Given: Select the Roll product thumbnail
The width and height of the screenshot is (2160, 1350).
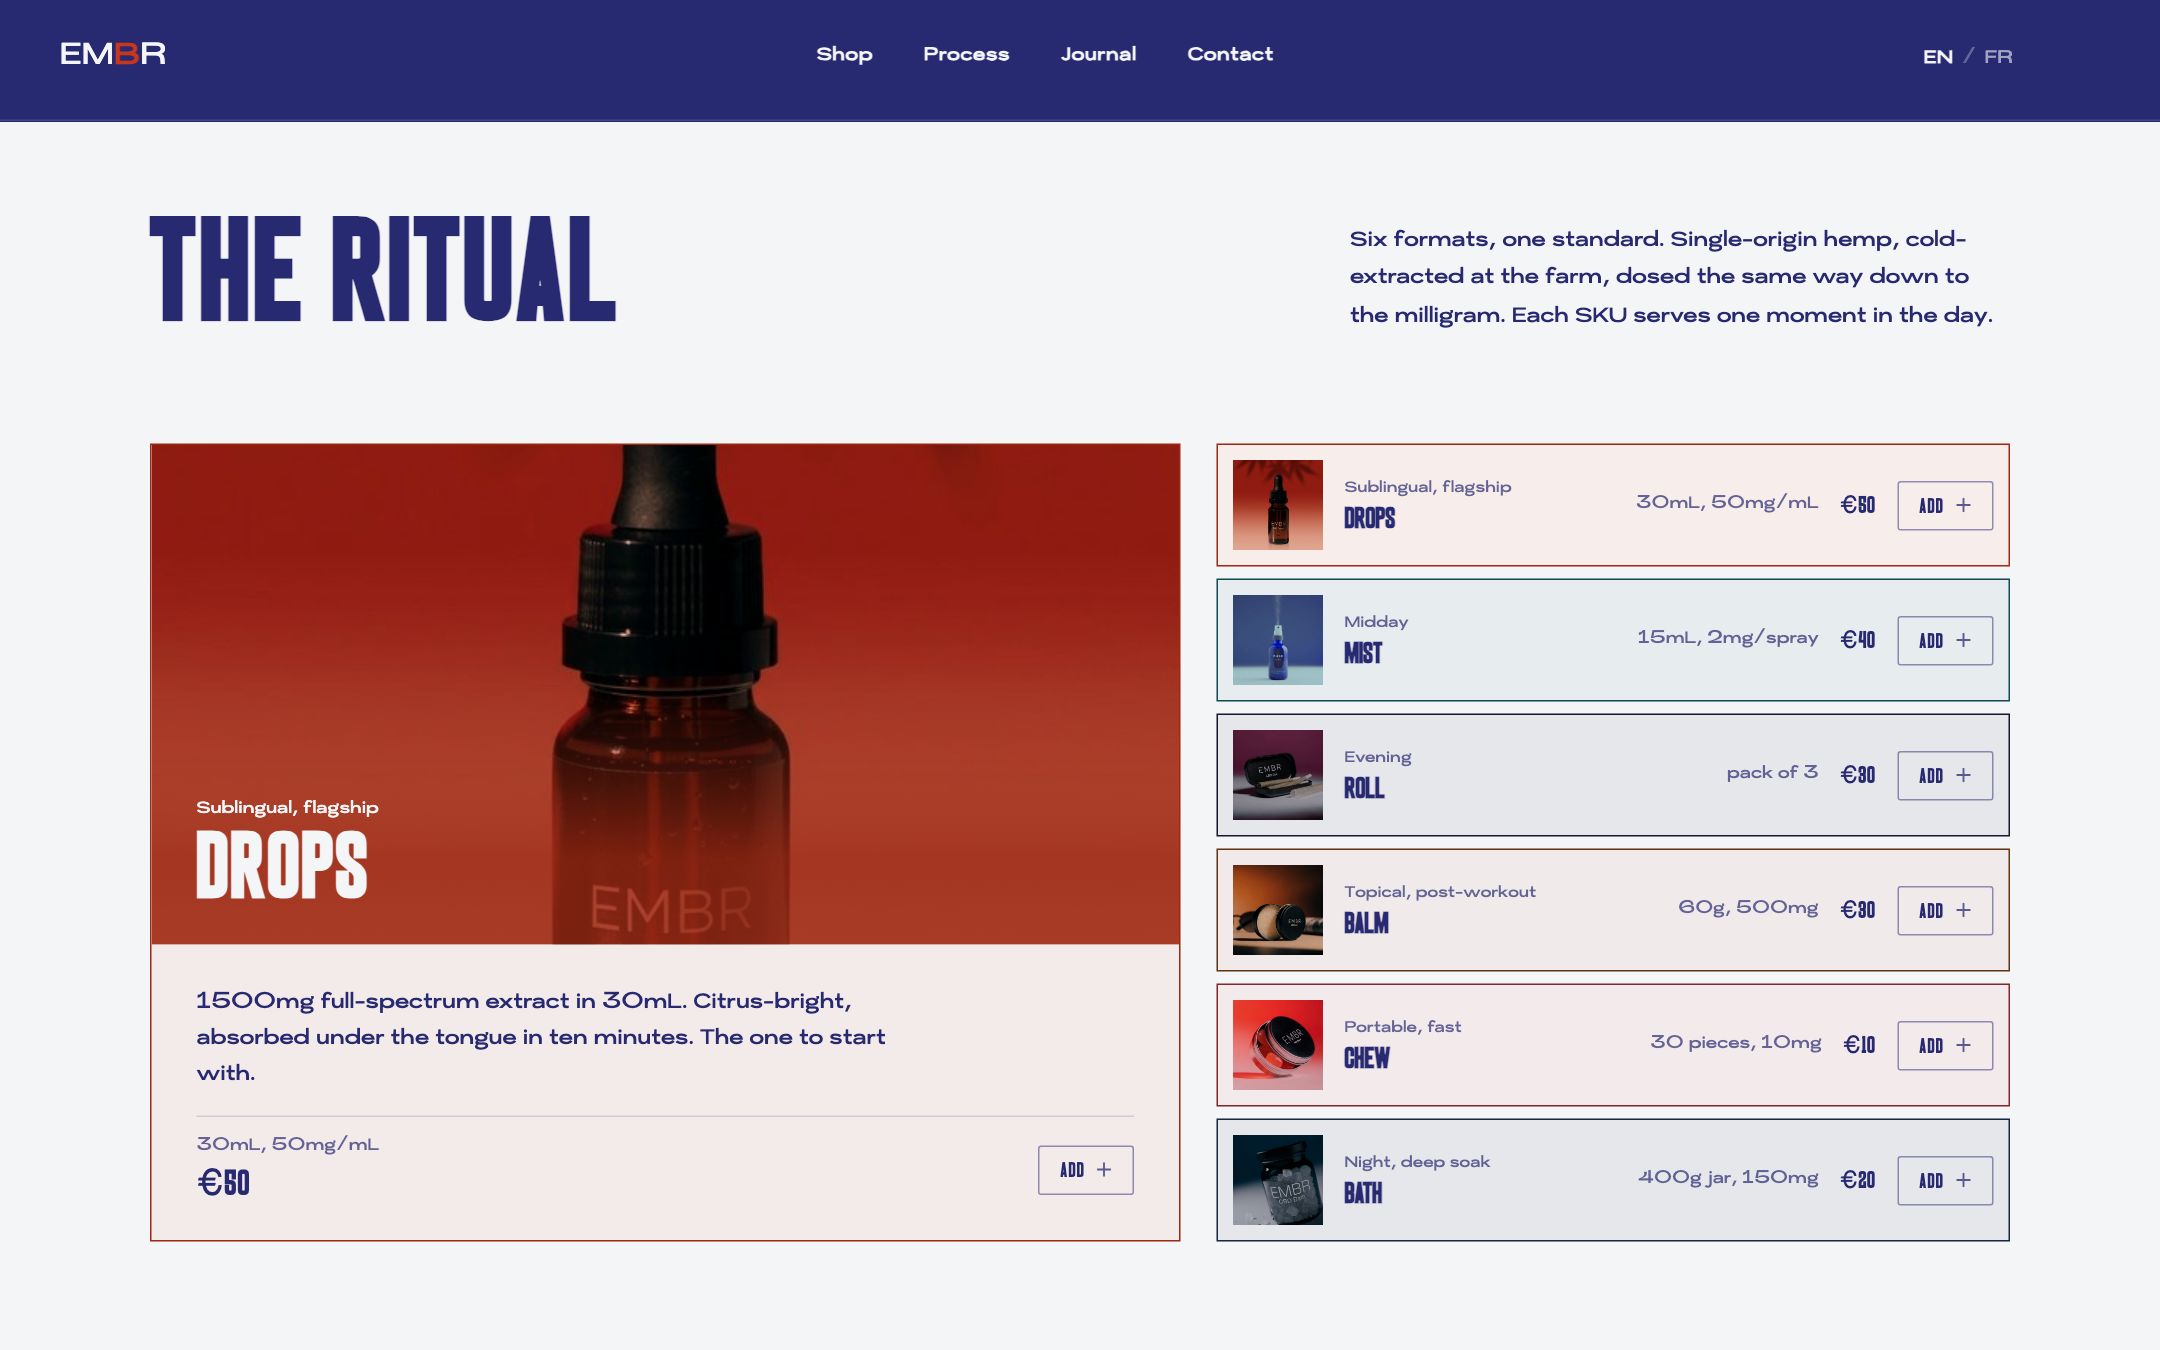Looking at the screenshot, I should [1277, 775].
